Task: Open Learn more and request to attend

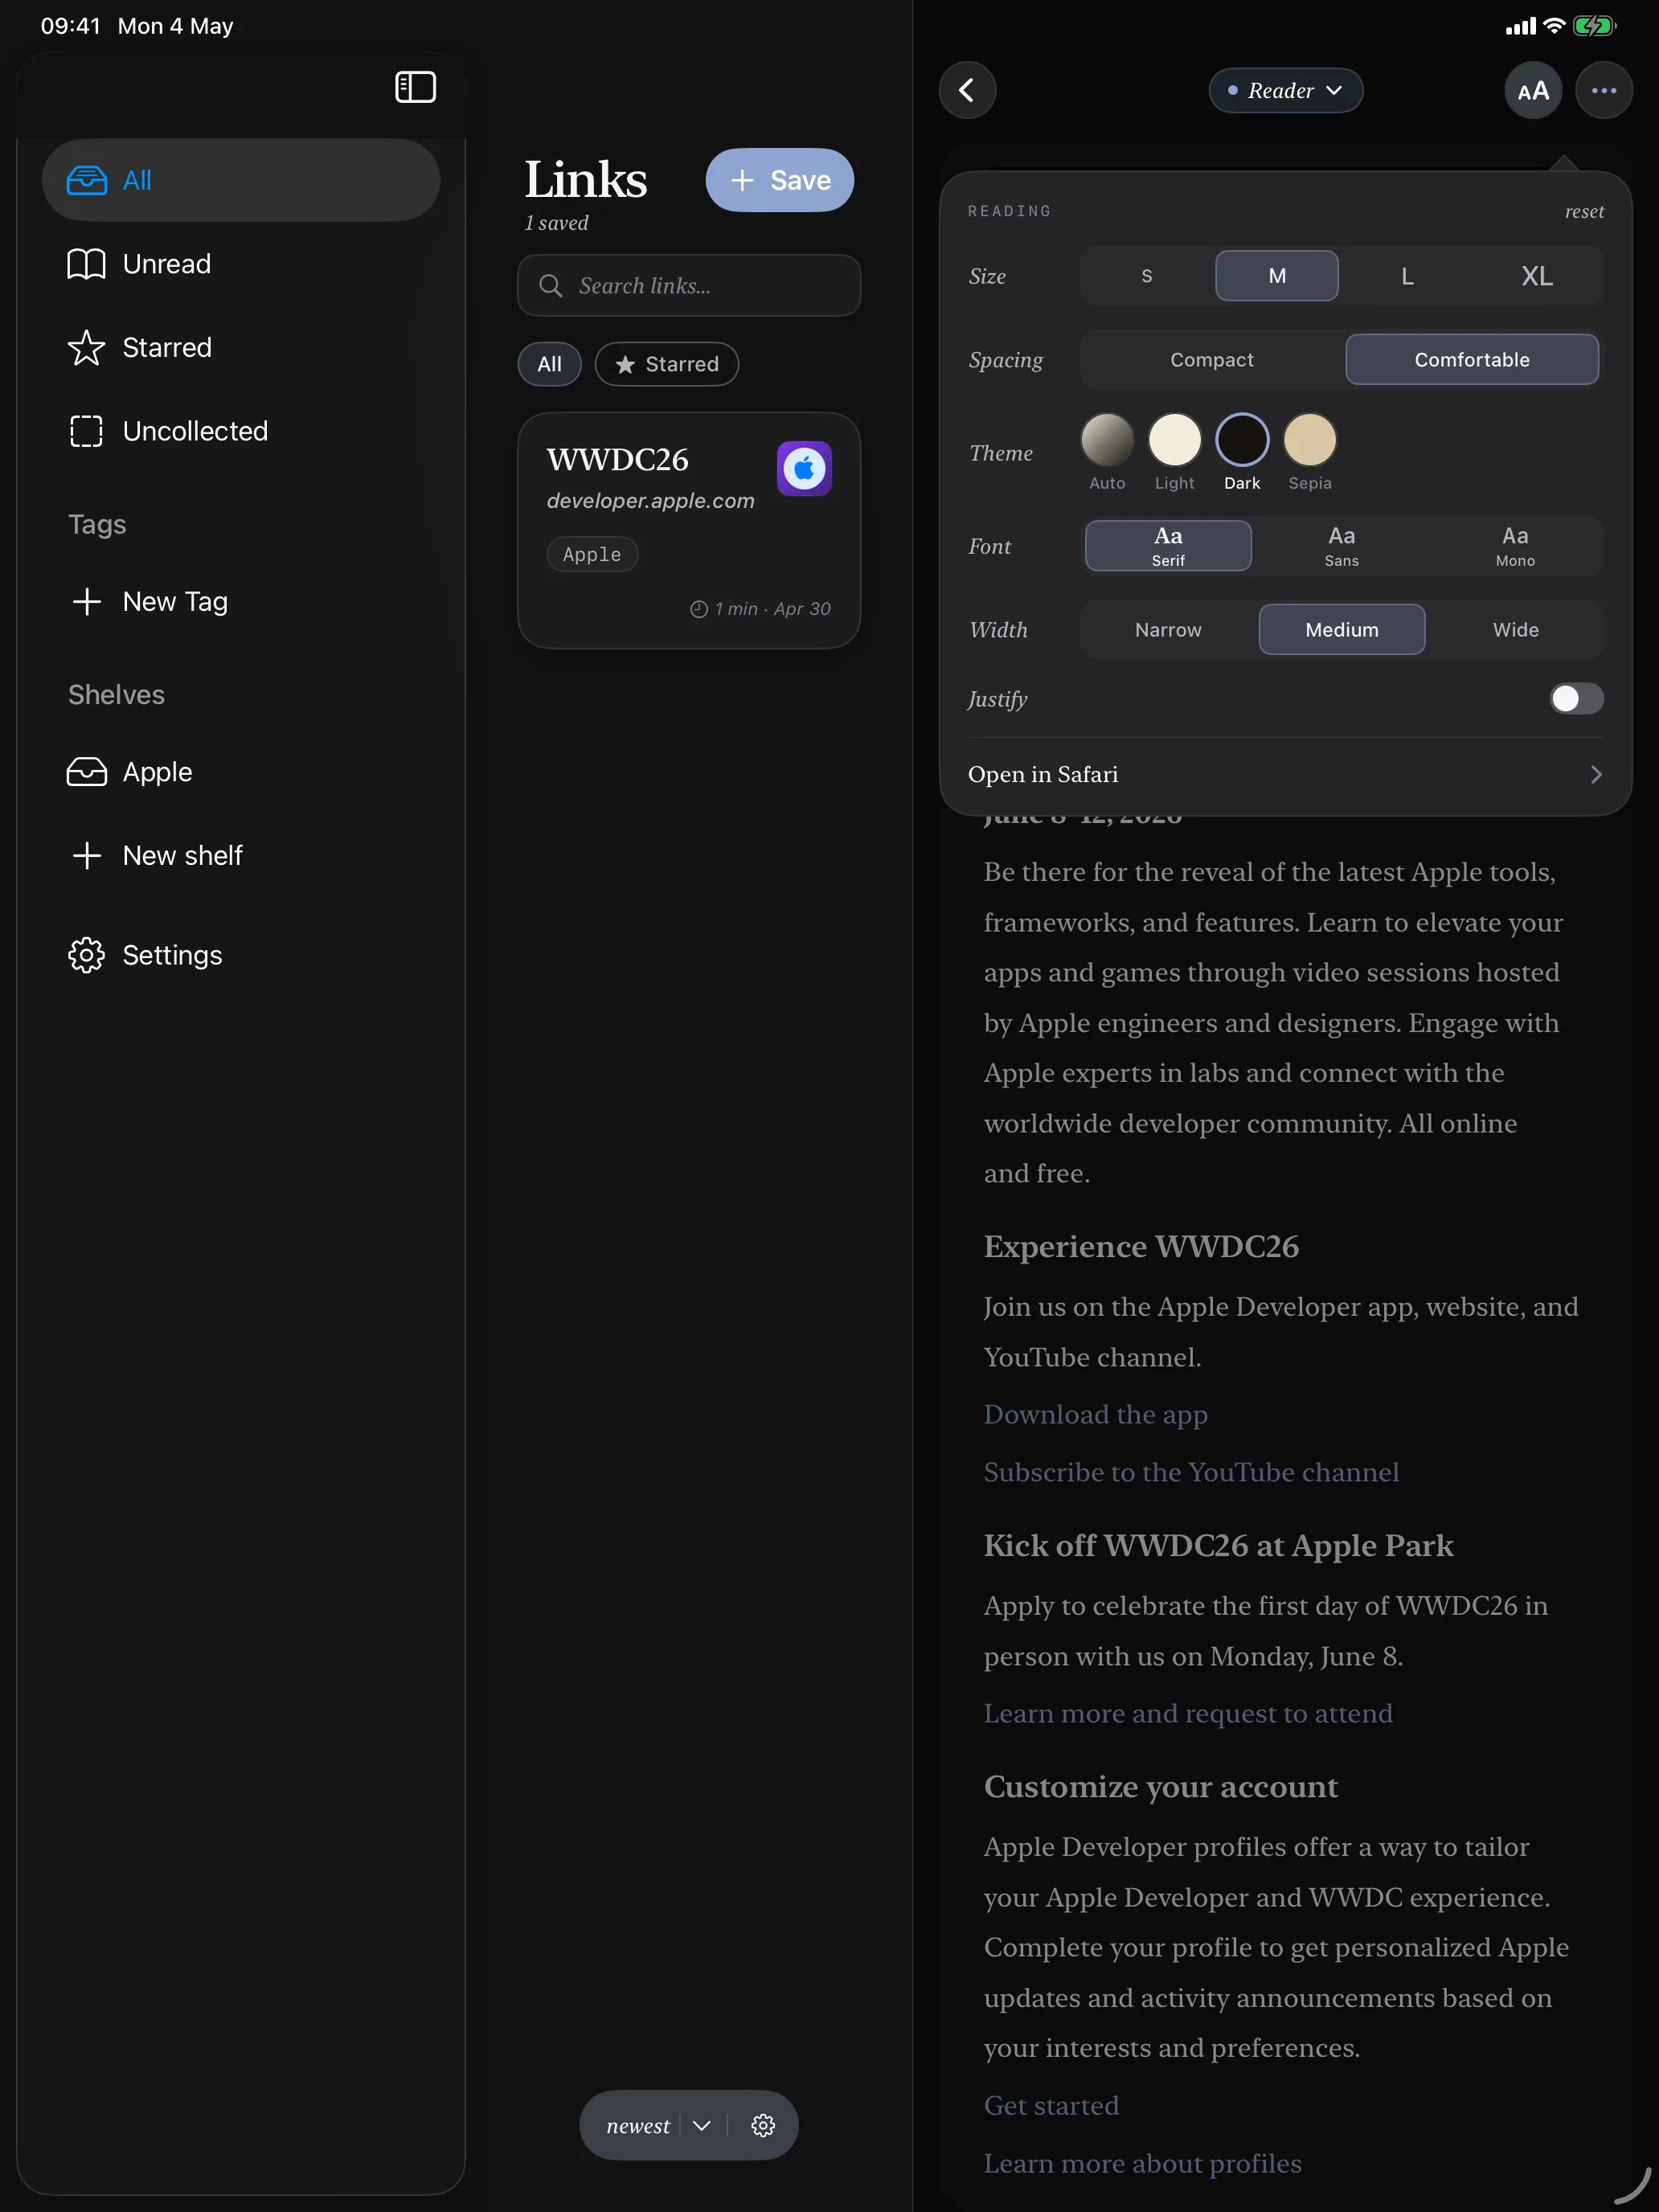Action: 1188,1713
